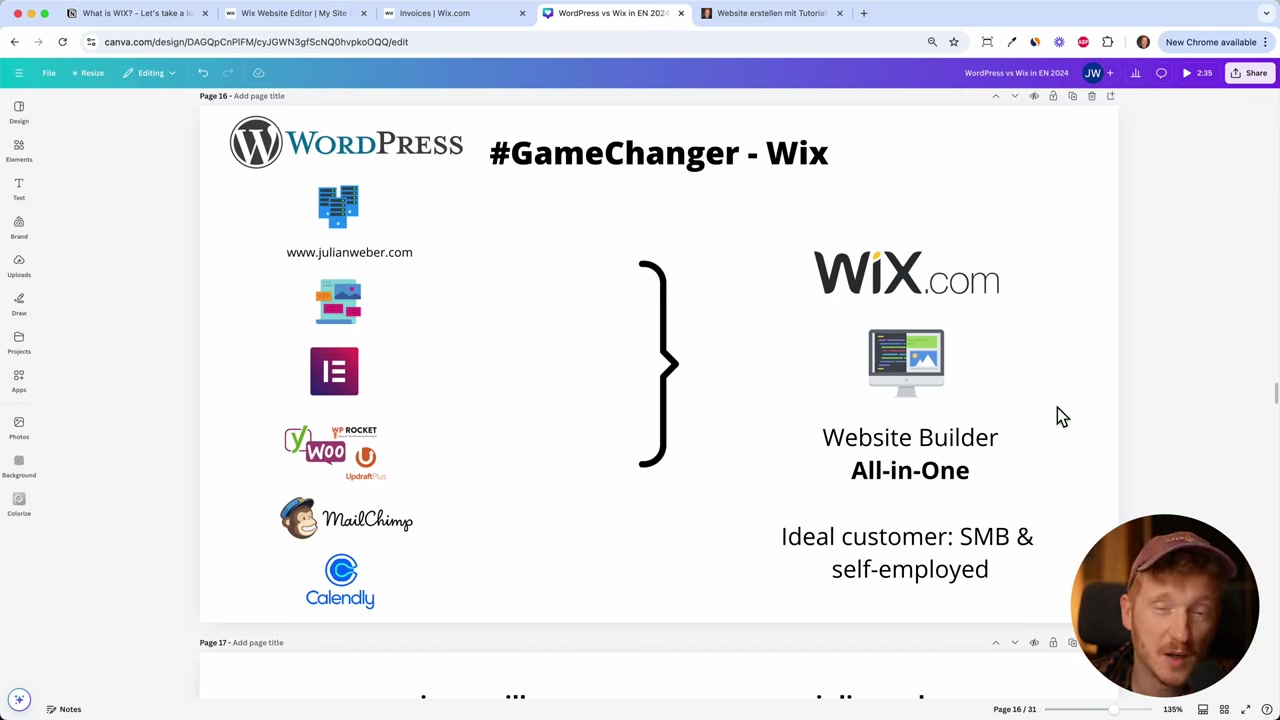Move page 17 down with the chevron
Screen dimensions: 1280x720
(x=1014, y=643)
